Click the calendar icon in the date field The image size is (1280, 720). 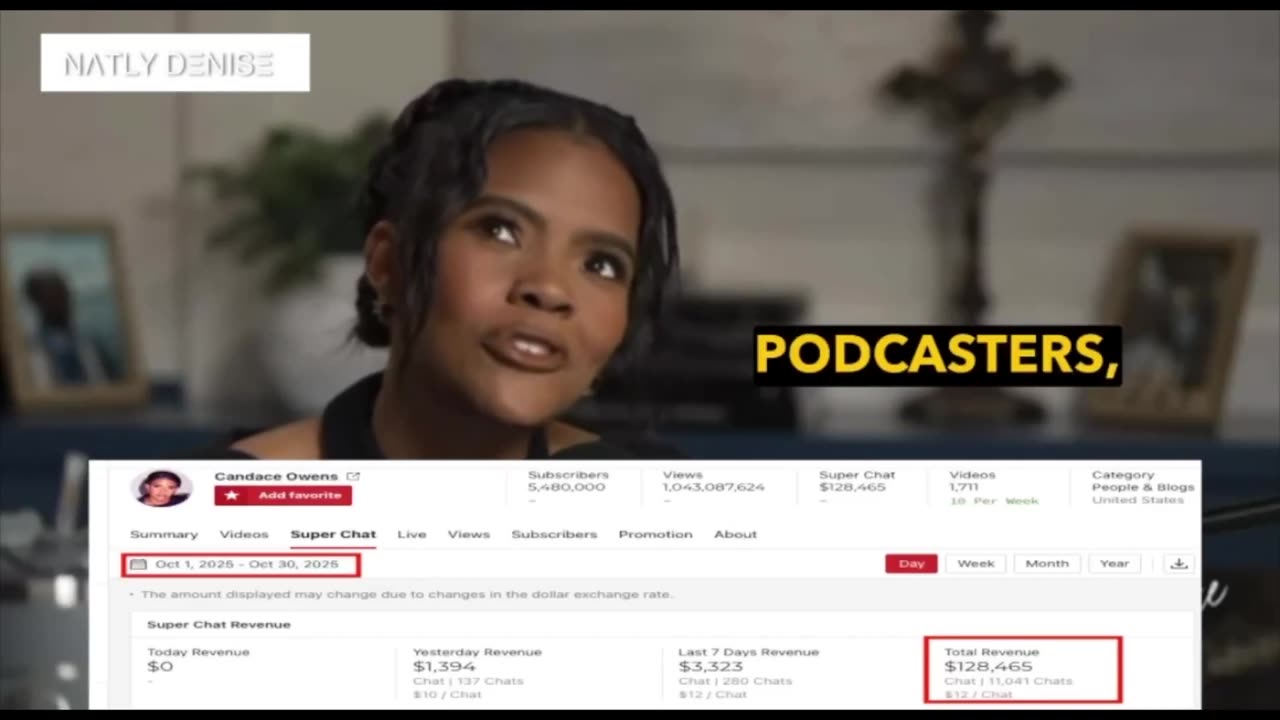(x=138, y=564)
